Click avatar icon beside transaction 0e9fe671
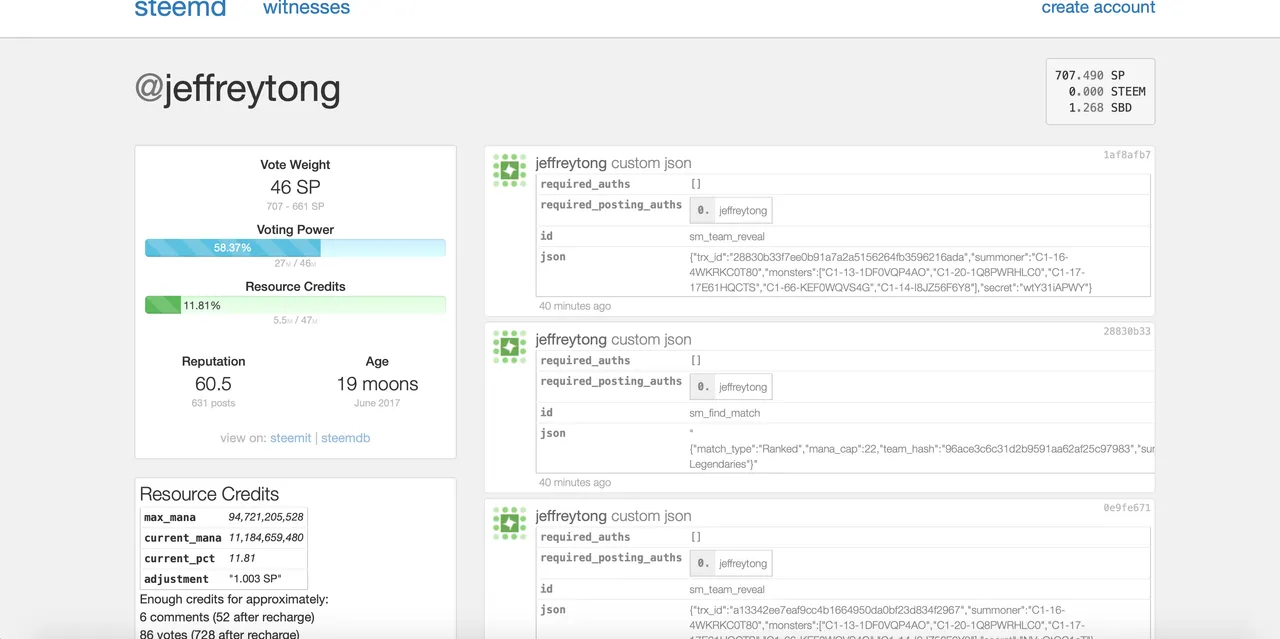1280x639 pixels. tap(510, 523)
